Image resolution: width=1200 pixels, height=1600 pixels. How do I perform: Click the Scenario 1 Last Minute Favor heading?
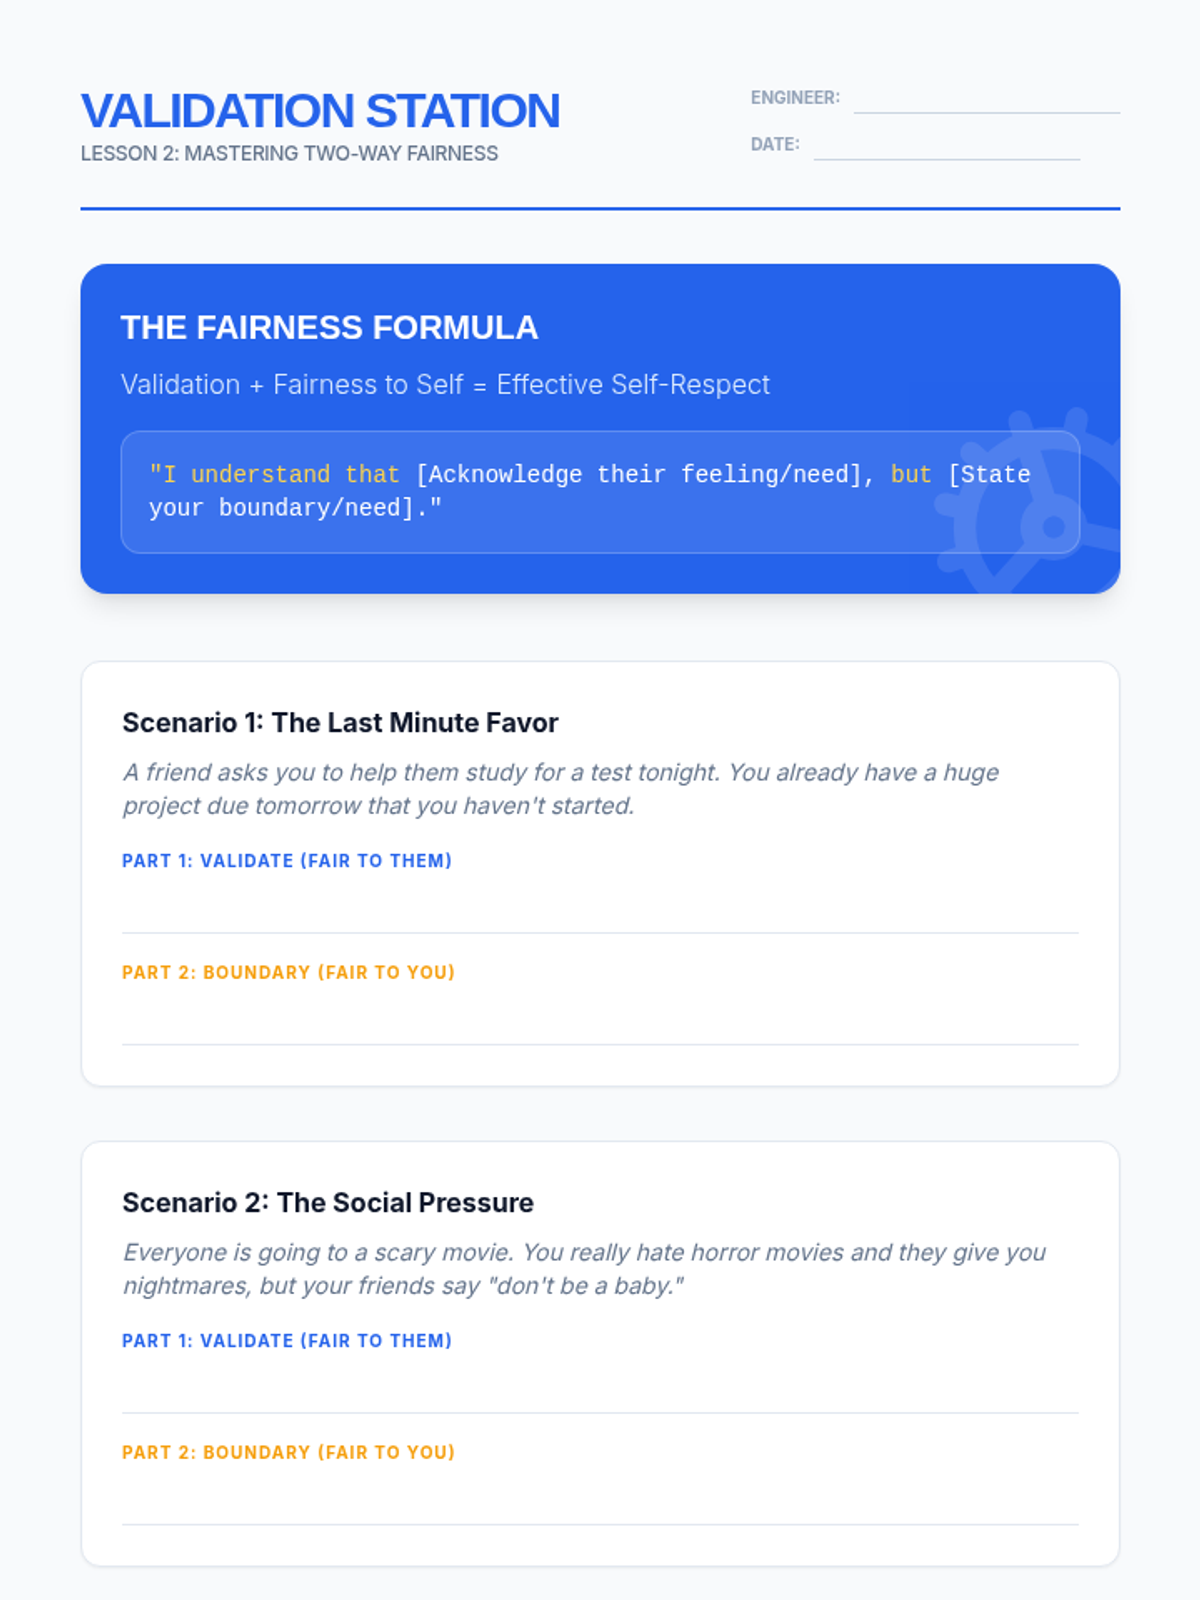pos(340,723)
